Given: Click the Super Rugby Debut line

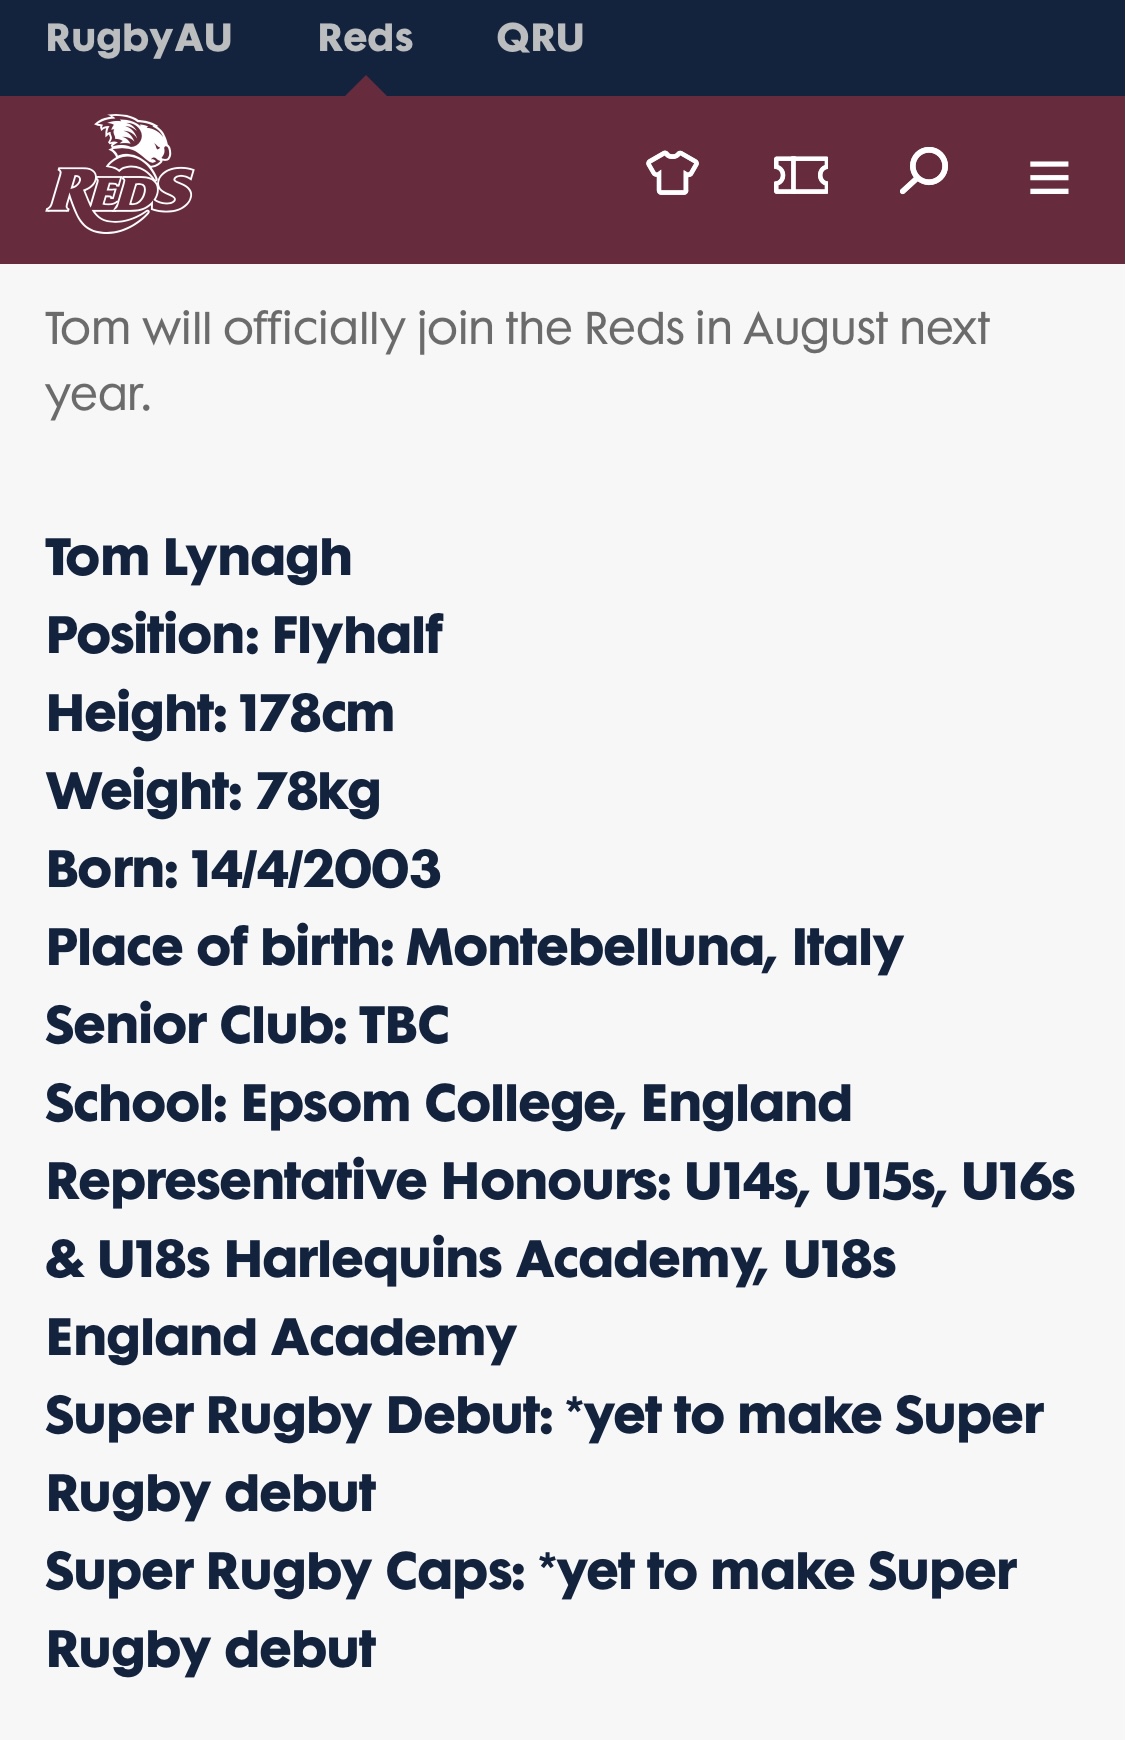Looking at the screenshot, I should [545, 1454].
